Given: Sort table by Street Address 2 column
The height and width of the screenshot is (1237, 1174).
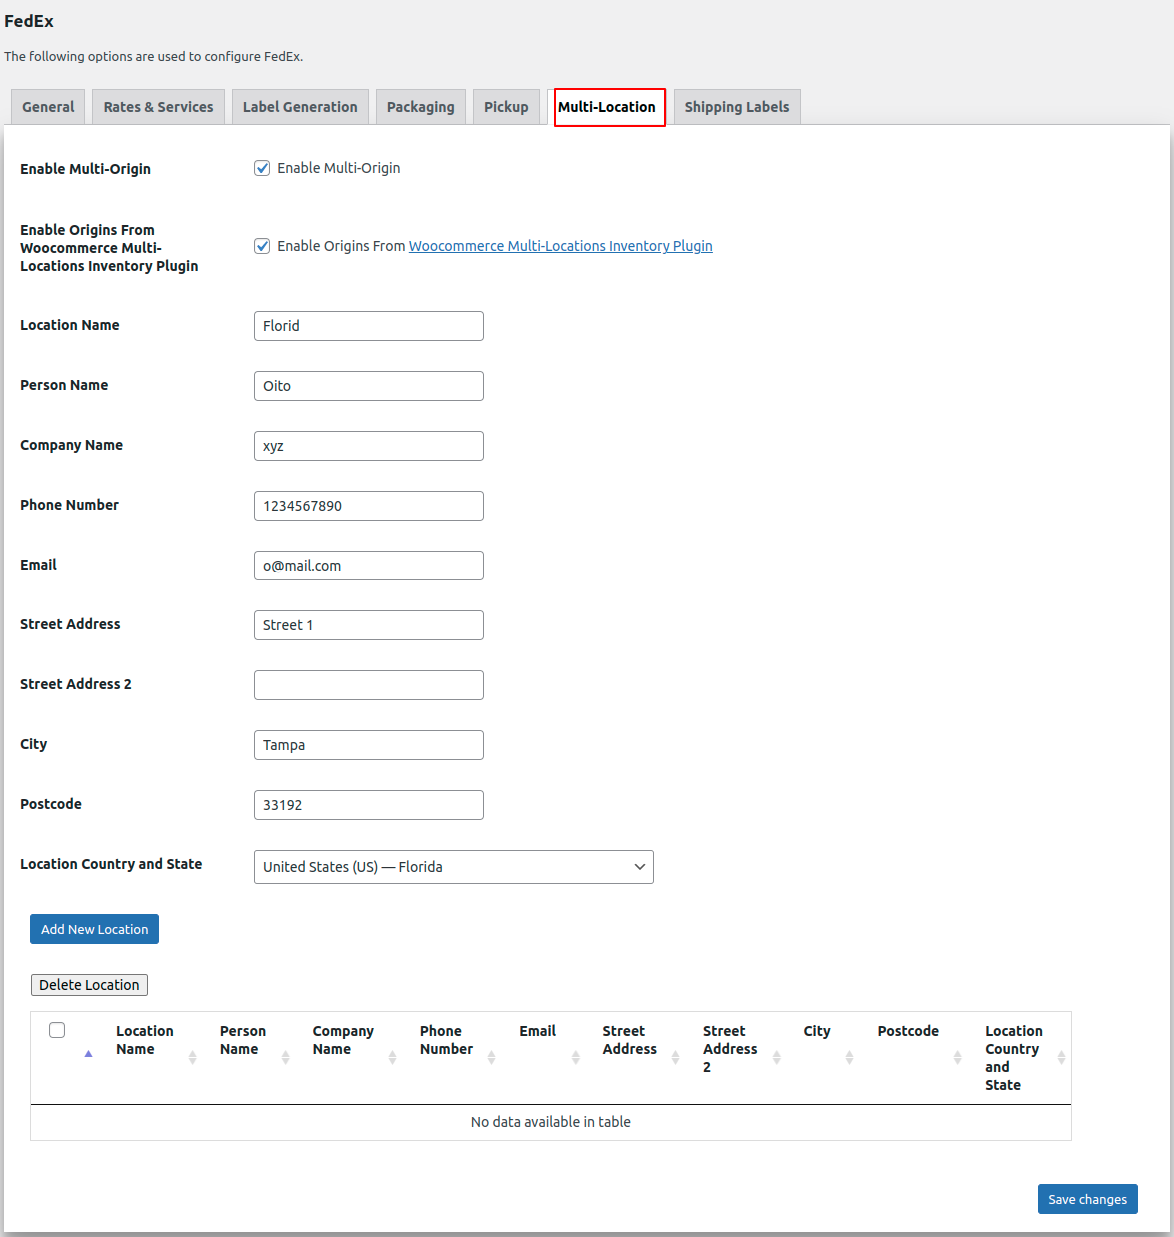Looking at the screenshot, I should pos(730,1048).
